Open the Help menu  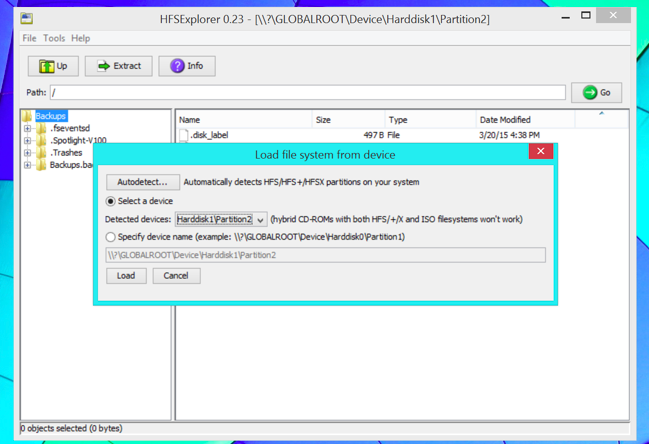[80, 38]
